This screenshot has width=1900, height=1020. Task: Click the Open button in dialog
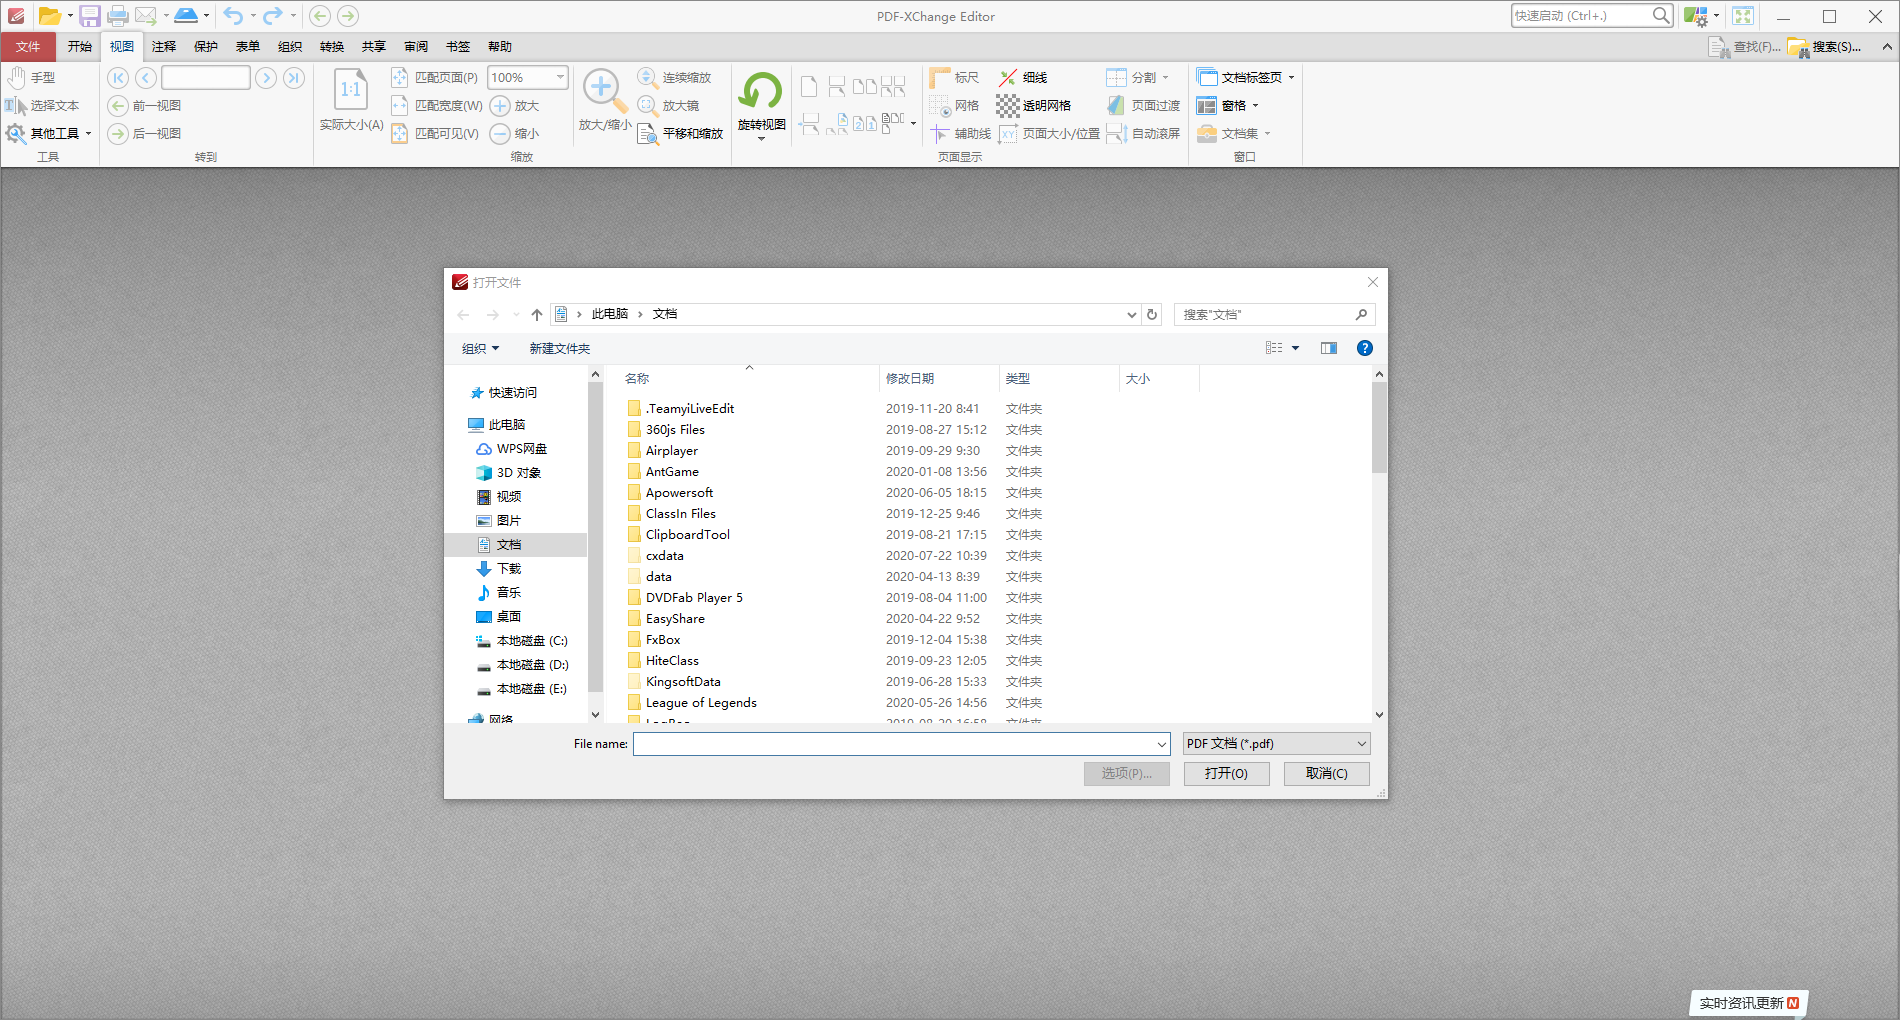(1226, 773)
